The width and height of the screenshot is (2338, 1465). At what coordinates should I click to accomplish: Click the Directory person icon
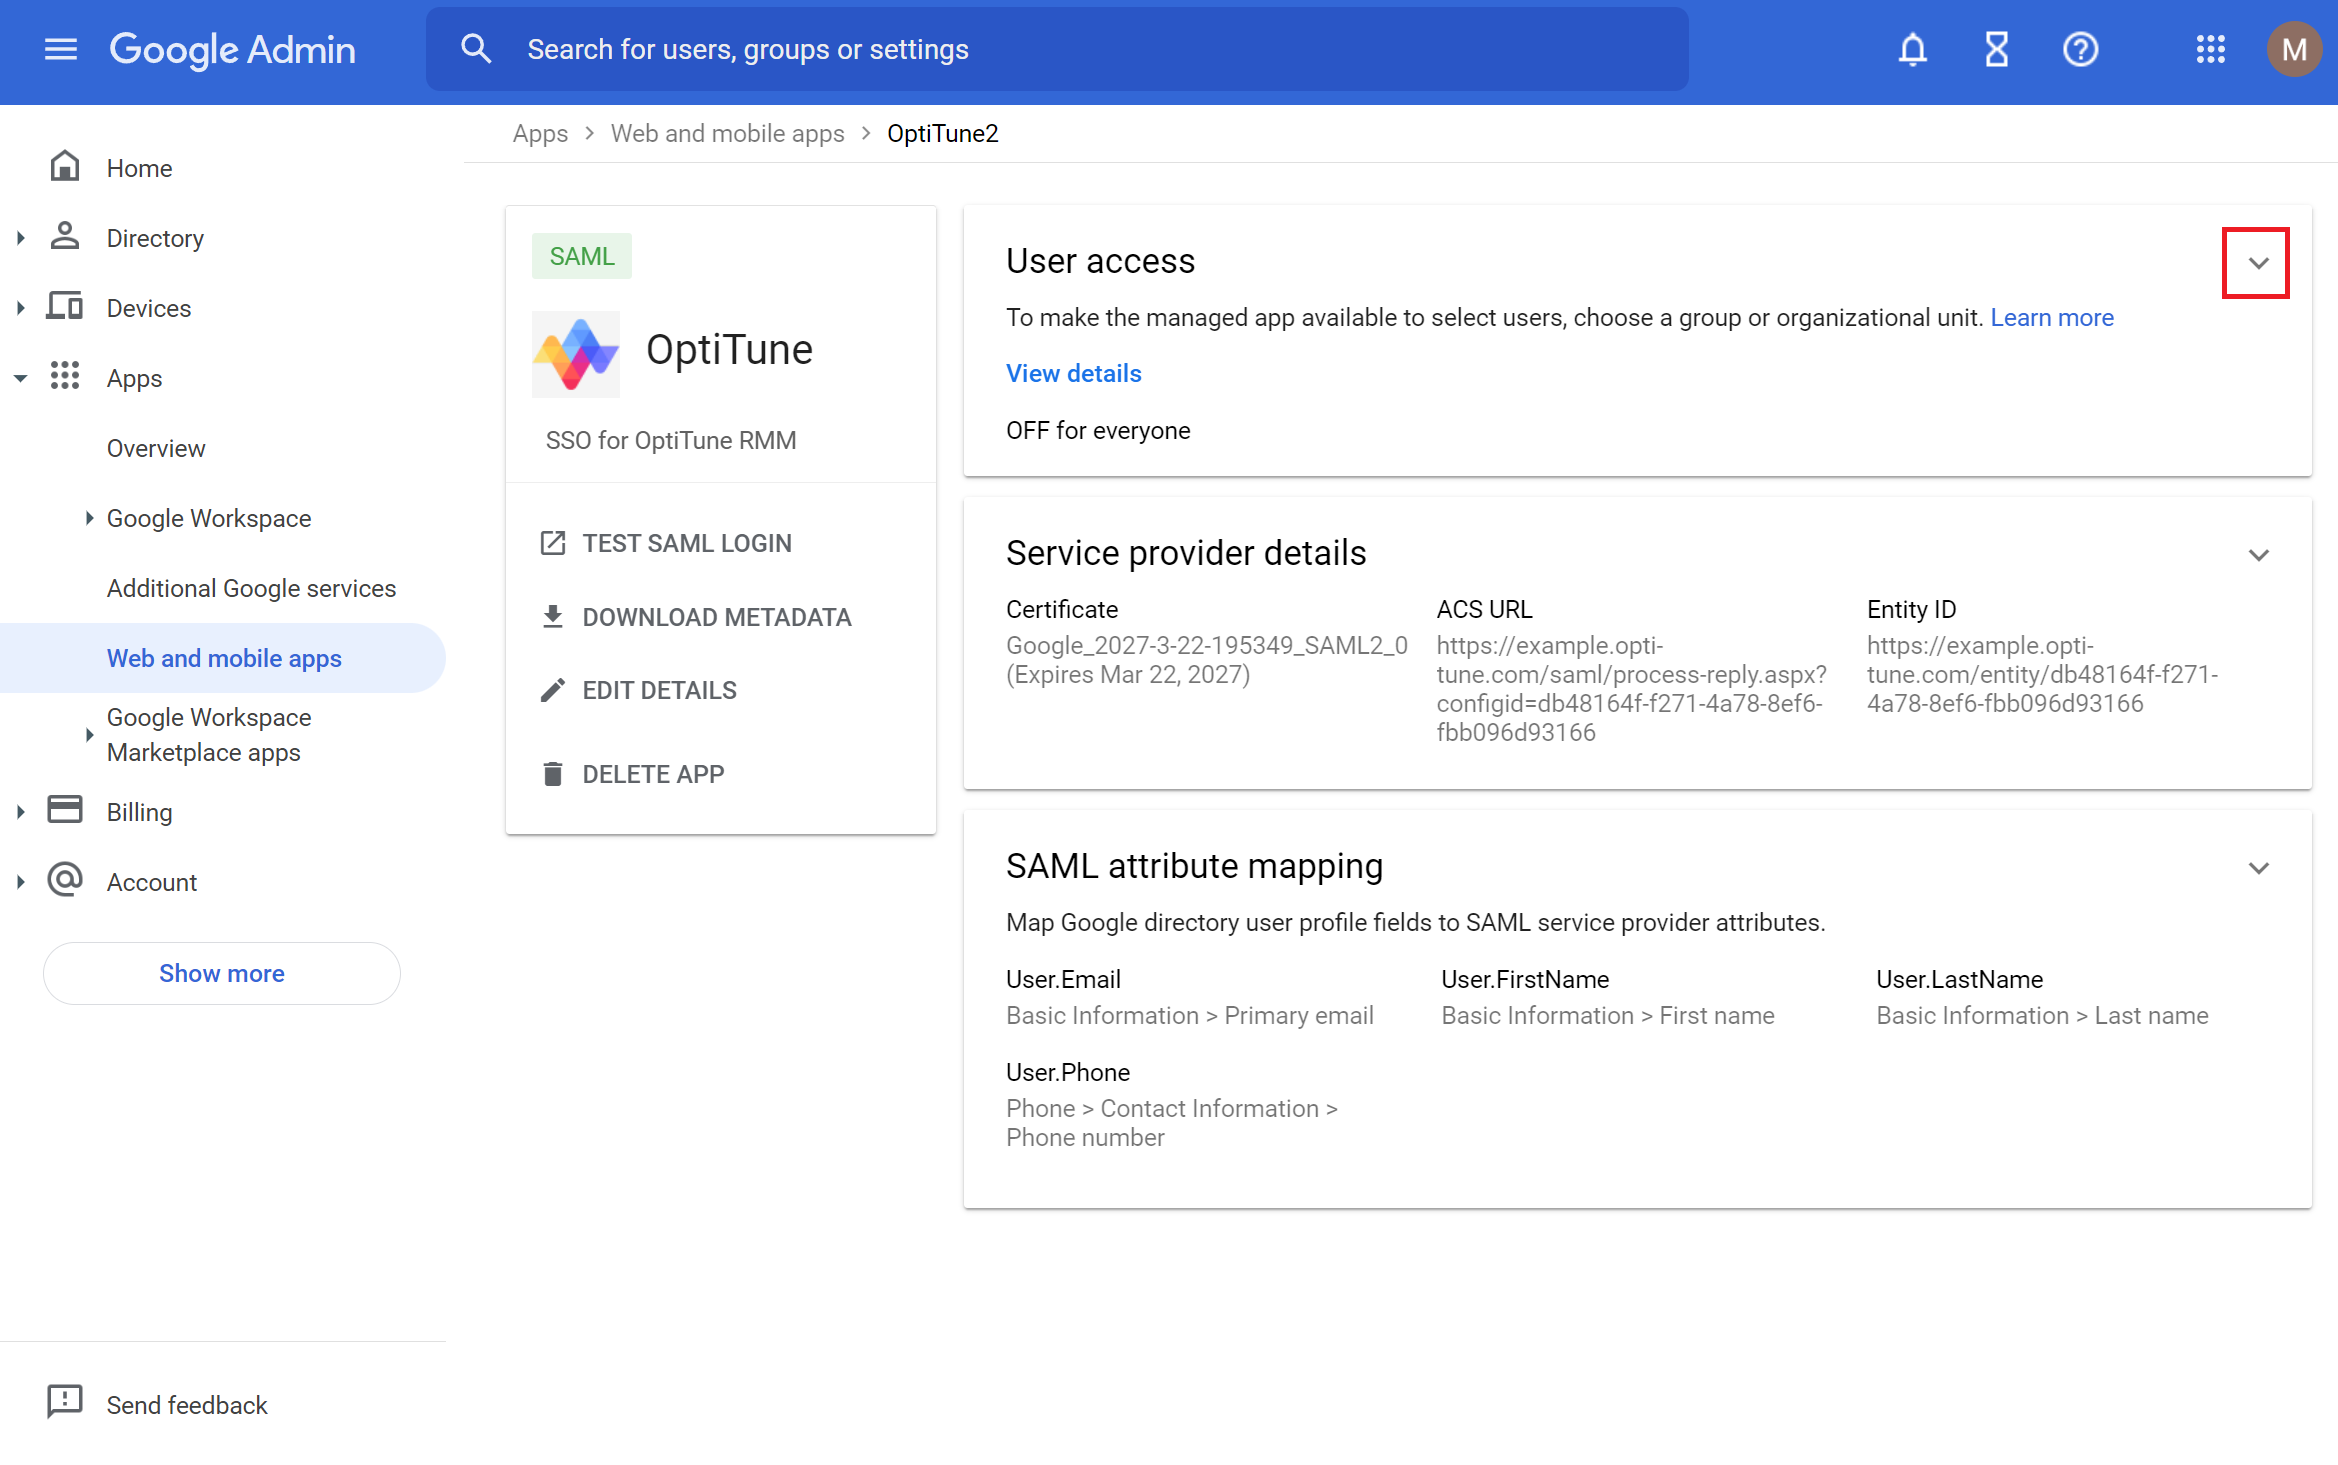point(65,236)
